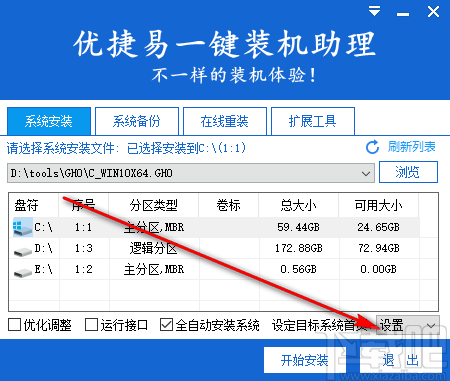Click the 分区类型 column header
Viewport: 450px width, 381px height.
click(x=153, y=205)
